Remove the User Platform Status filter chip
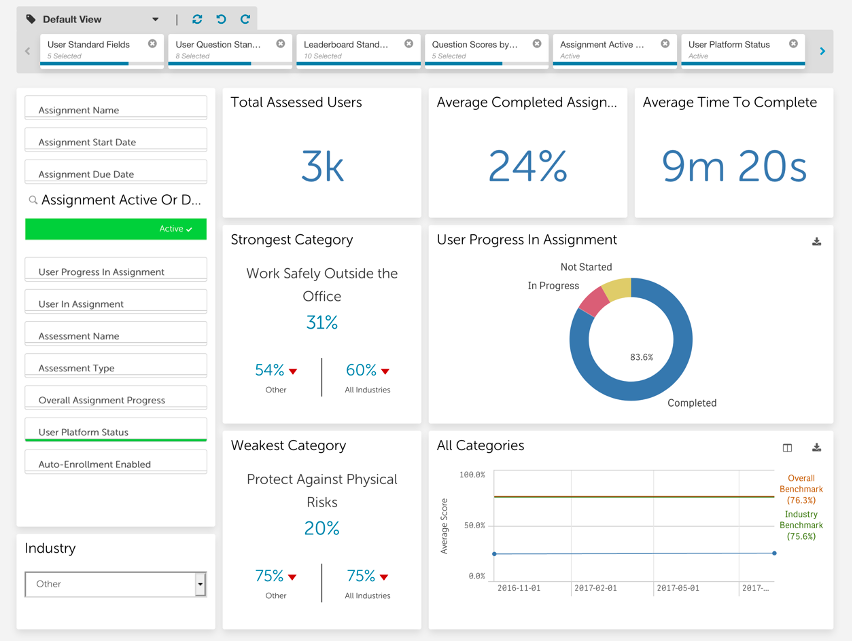Screen dimensions: 852x641 pyautogui.click(x=794, y=43)
